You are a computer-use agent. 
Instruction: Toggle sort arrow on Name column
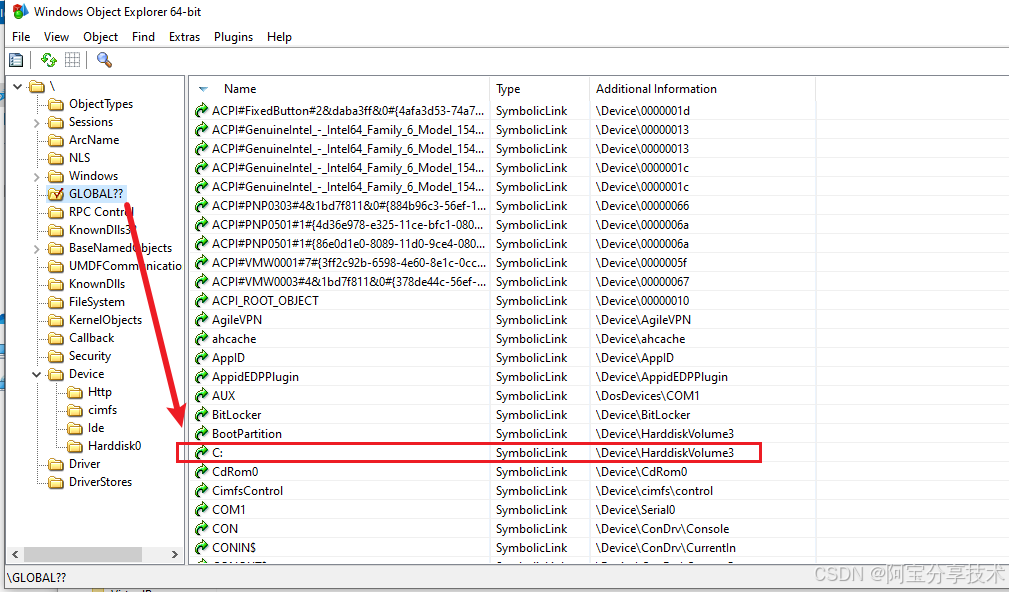(203, 89)
